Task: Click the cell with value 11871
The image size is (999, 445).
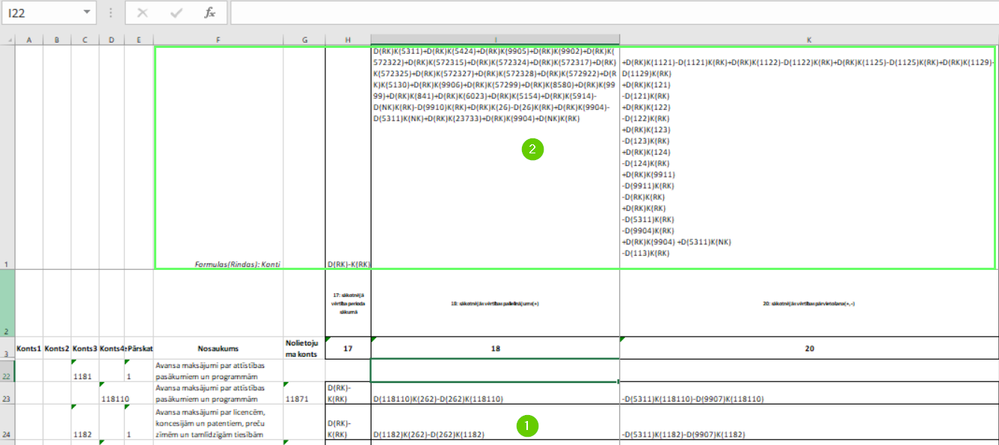Action: tap(305, 393)
